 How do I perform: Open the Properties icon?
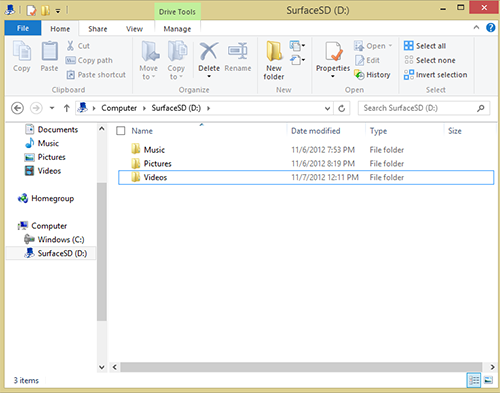333,51
